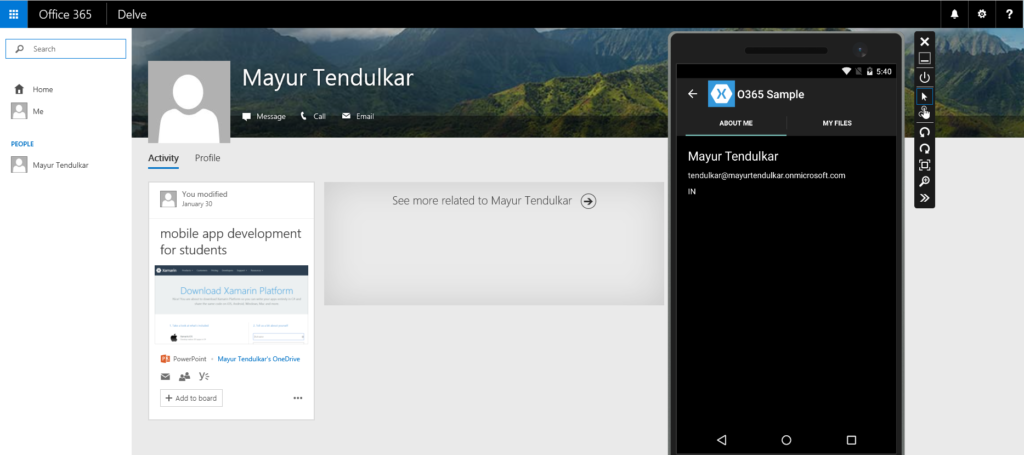
Task: Click the fit to screen emulator icon
Action: 925,165
